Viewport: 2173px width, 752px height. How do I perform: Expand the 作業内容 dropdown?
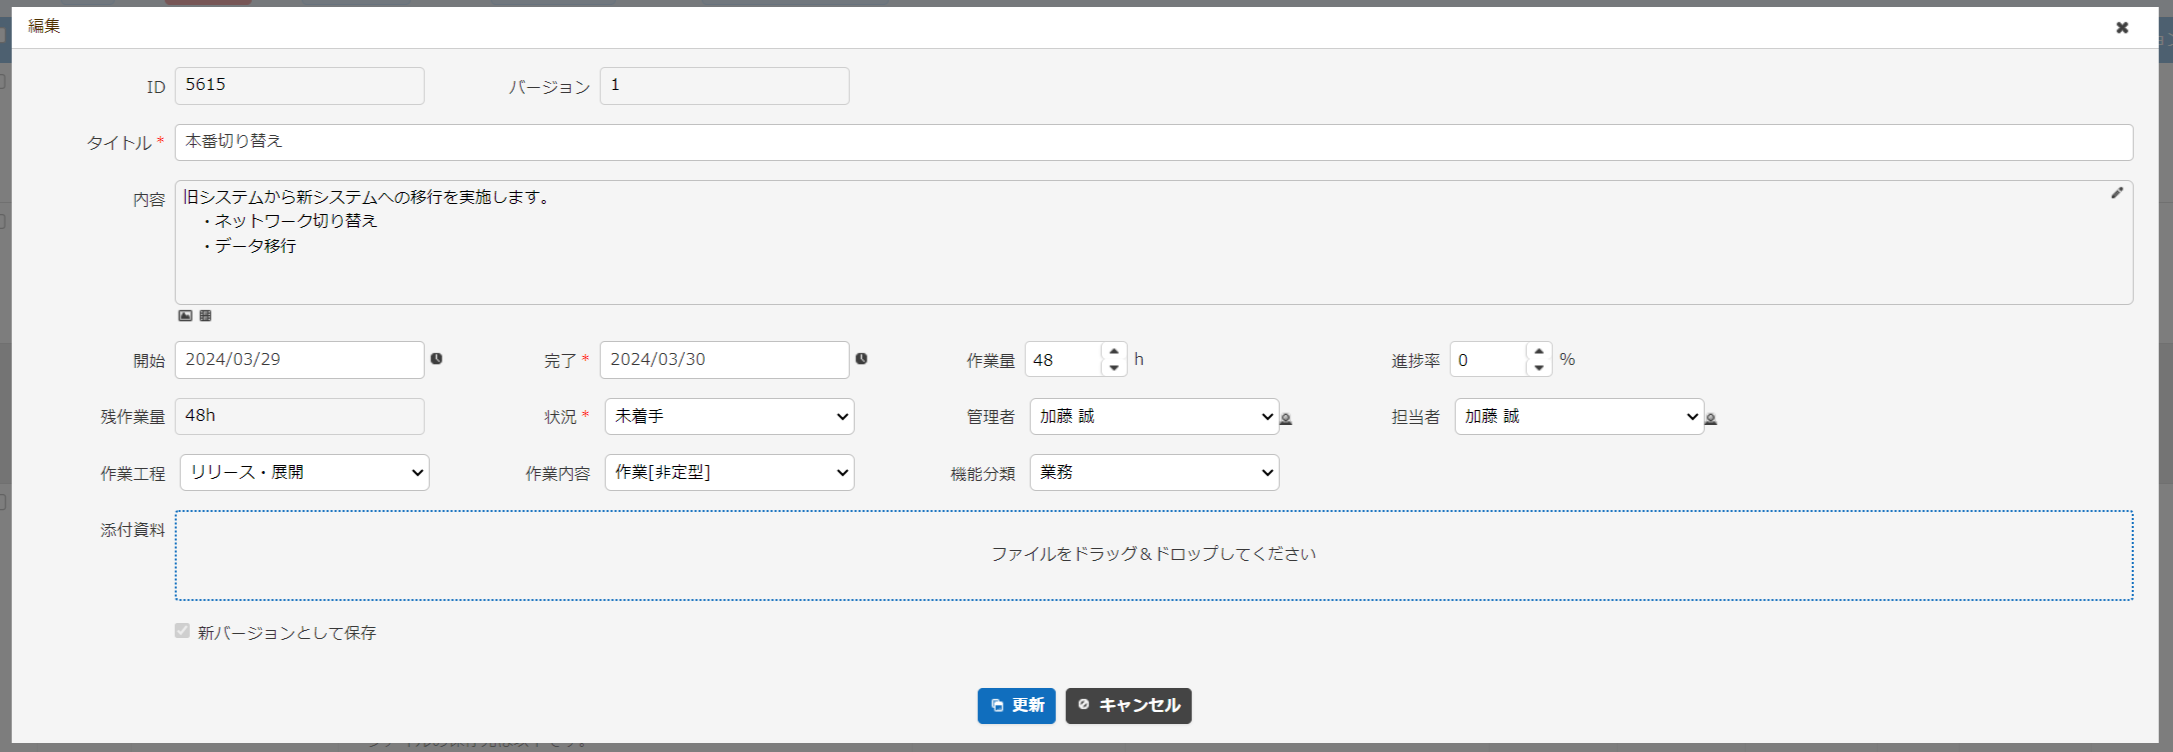[729, 473]
